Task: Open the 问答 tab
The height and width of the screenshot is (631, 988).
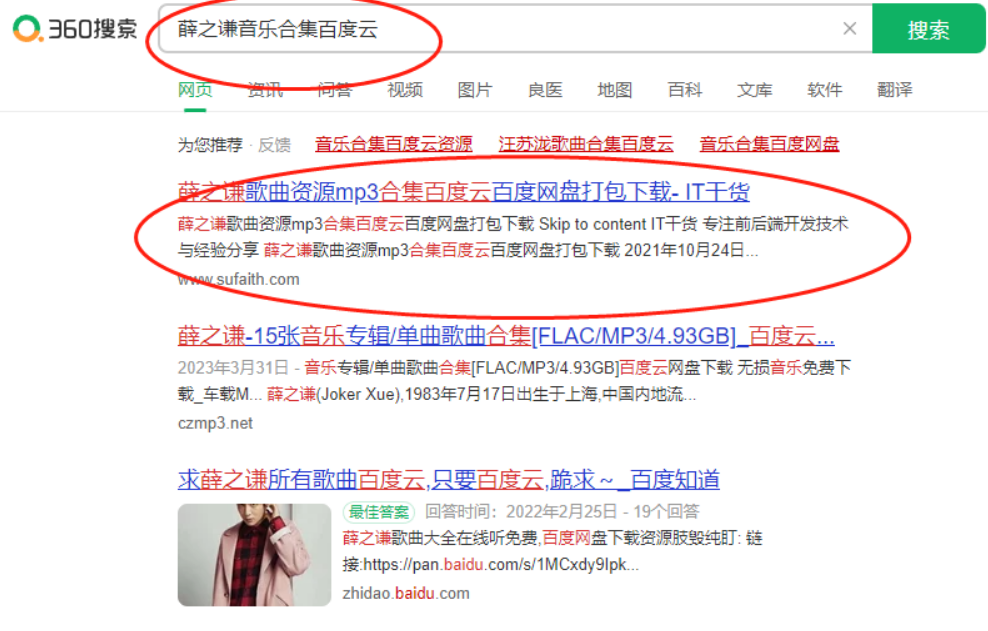Action: click(335, 90)
